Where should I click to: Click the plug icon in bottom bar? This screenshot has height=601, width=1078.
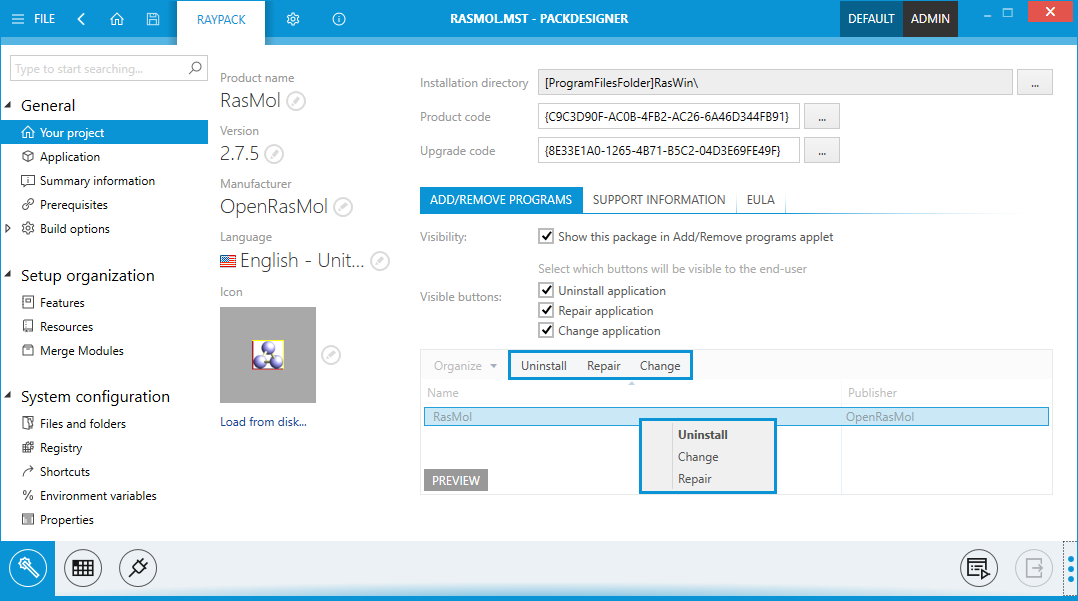(138, 568)
